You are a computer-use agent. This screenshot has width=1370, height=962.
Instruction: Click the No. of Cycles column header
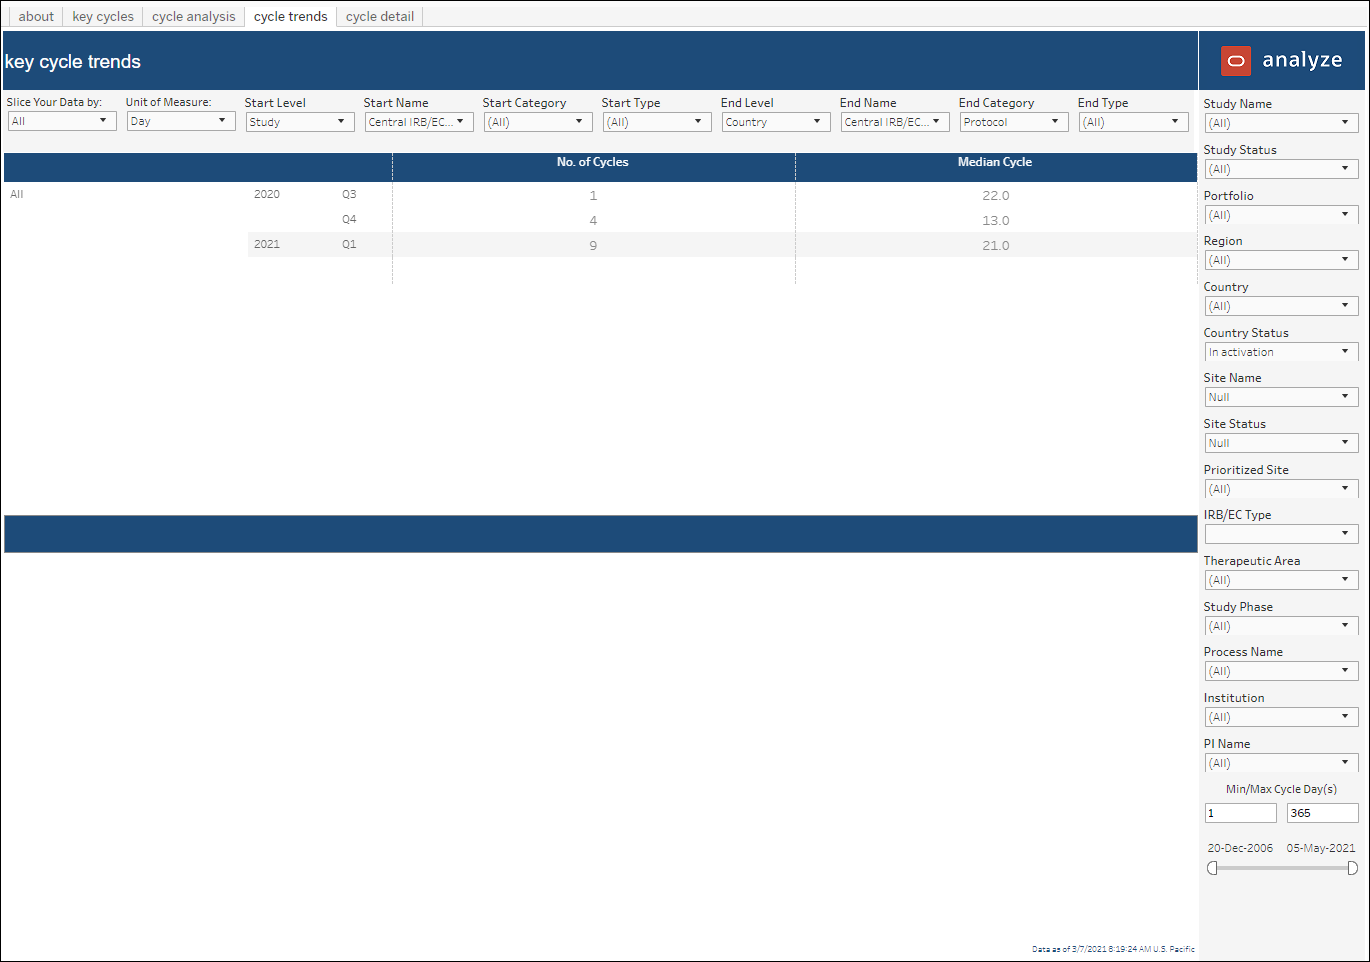593,162
